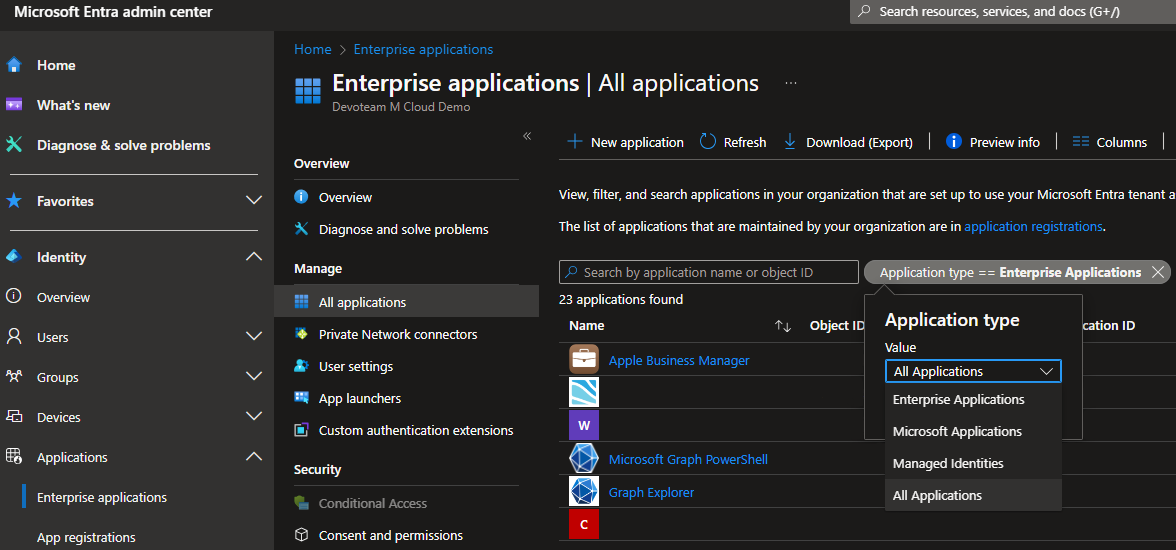
Task: Click the Identity Overview info icon
Action: tap(14, 296)
